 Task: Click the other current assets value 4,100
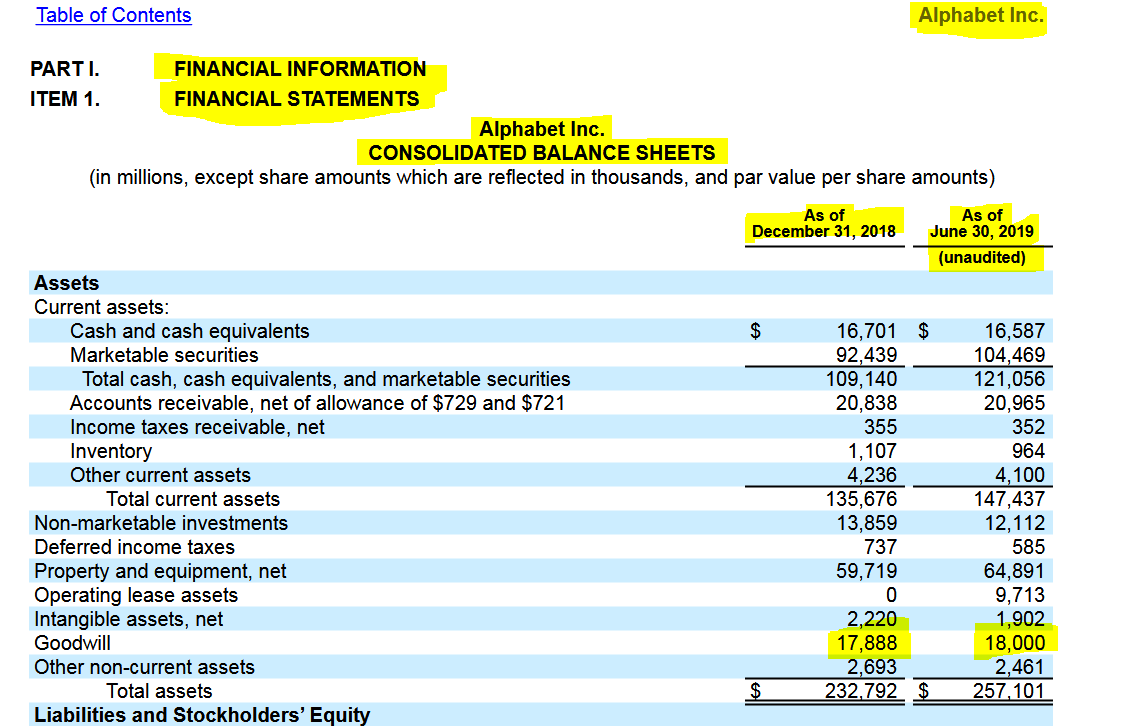(x=1020, y=475)
